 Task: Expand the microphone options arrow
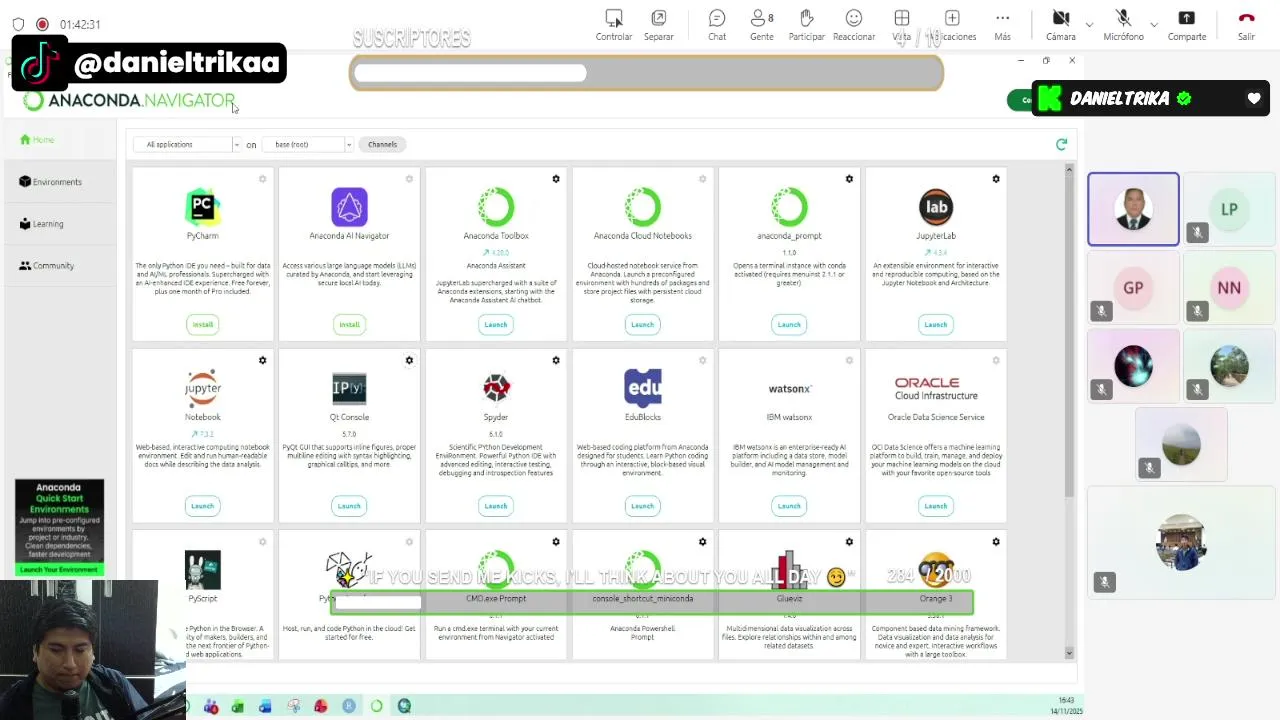click(1154, 24)
